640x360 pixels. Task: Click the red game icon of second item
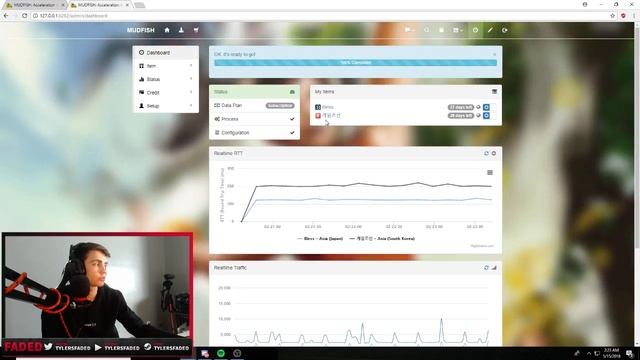coord(318,116)
